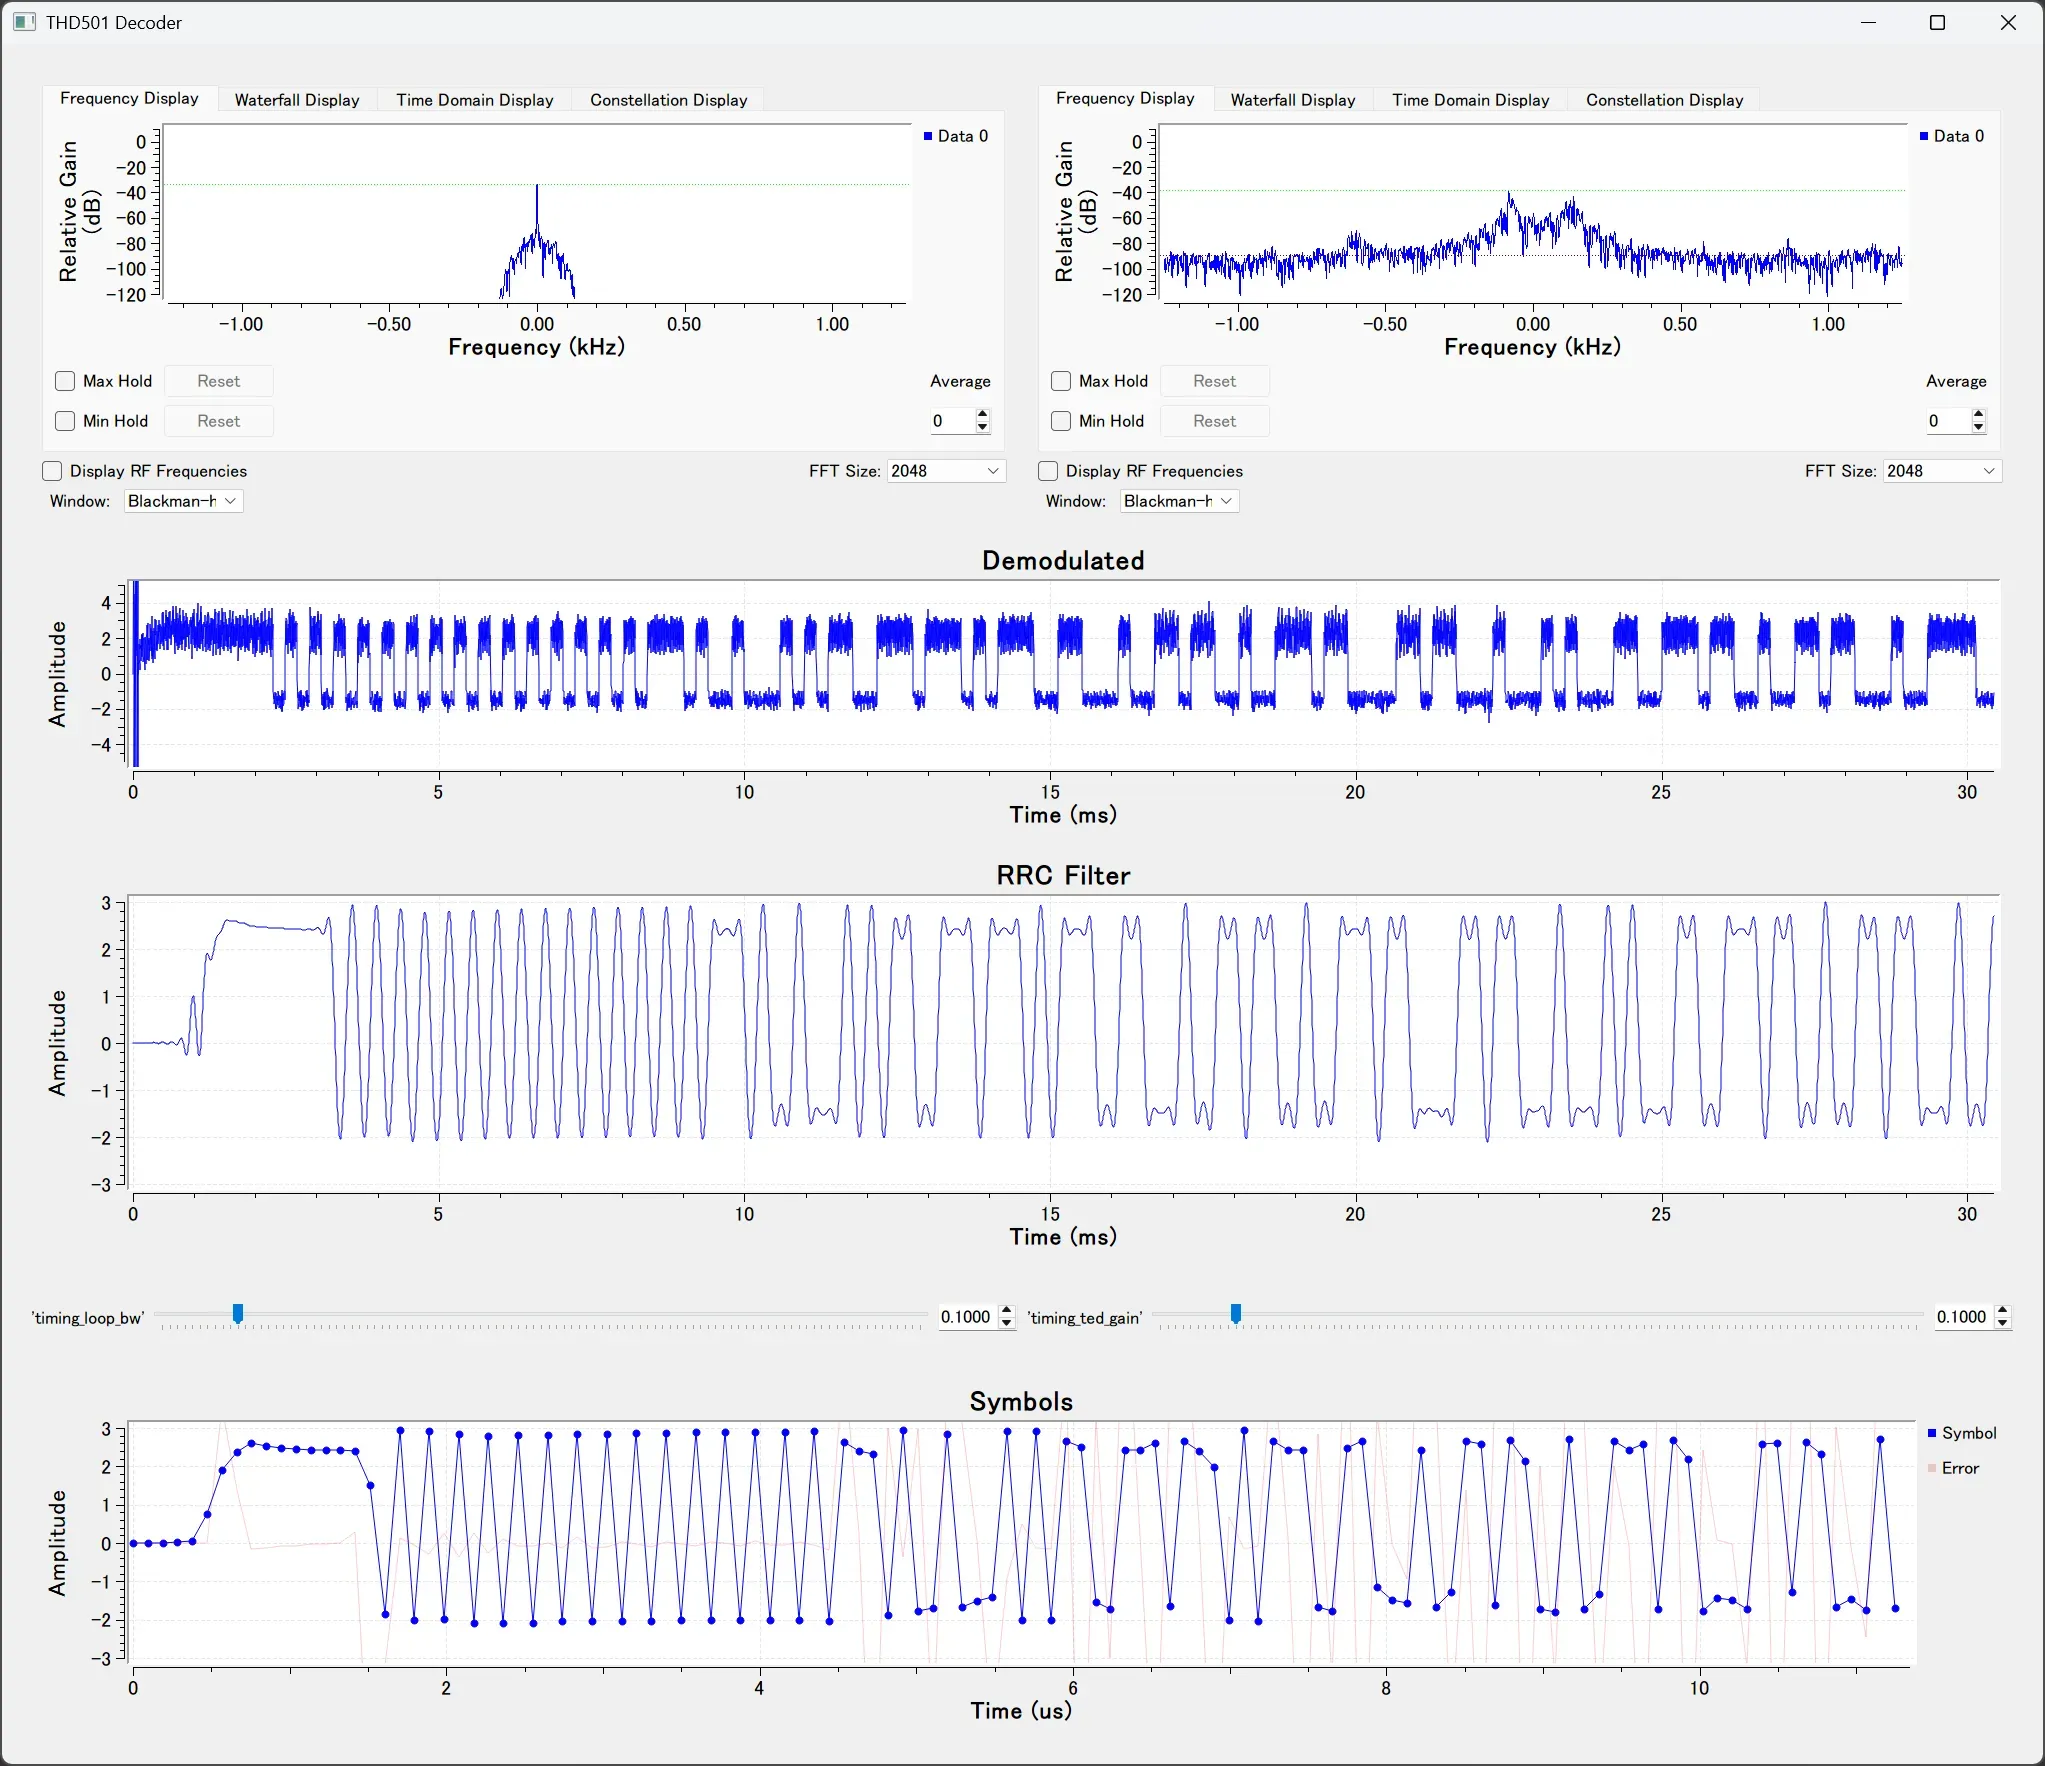Open right Constellation Display tab

pyautogui.click(x=1664, y=100)
